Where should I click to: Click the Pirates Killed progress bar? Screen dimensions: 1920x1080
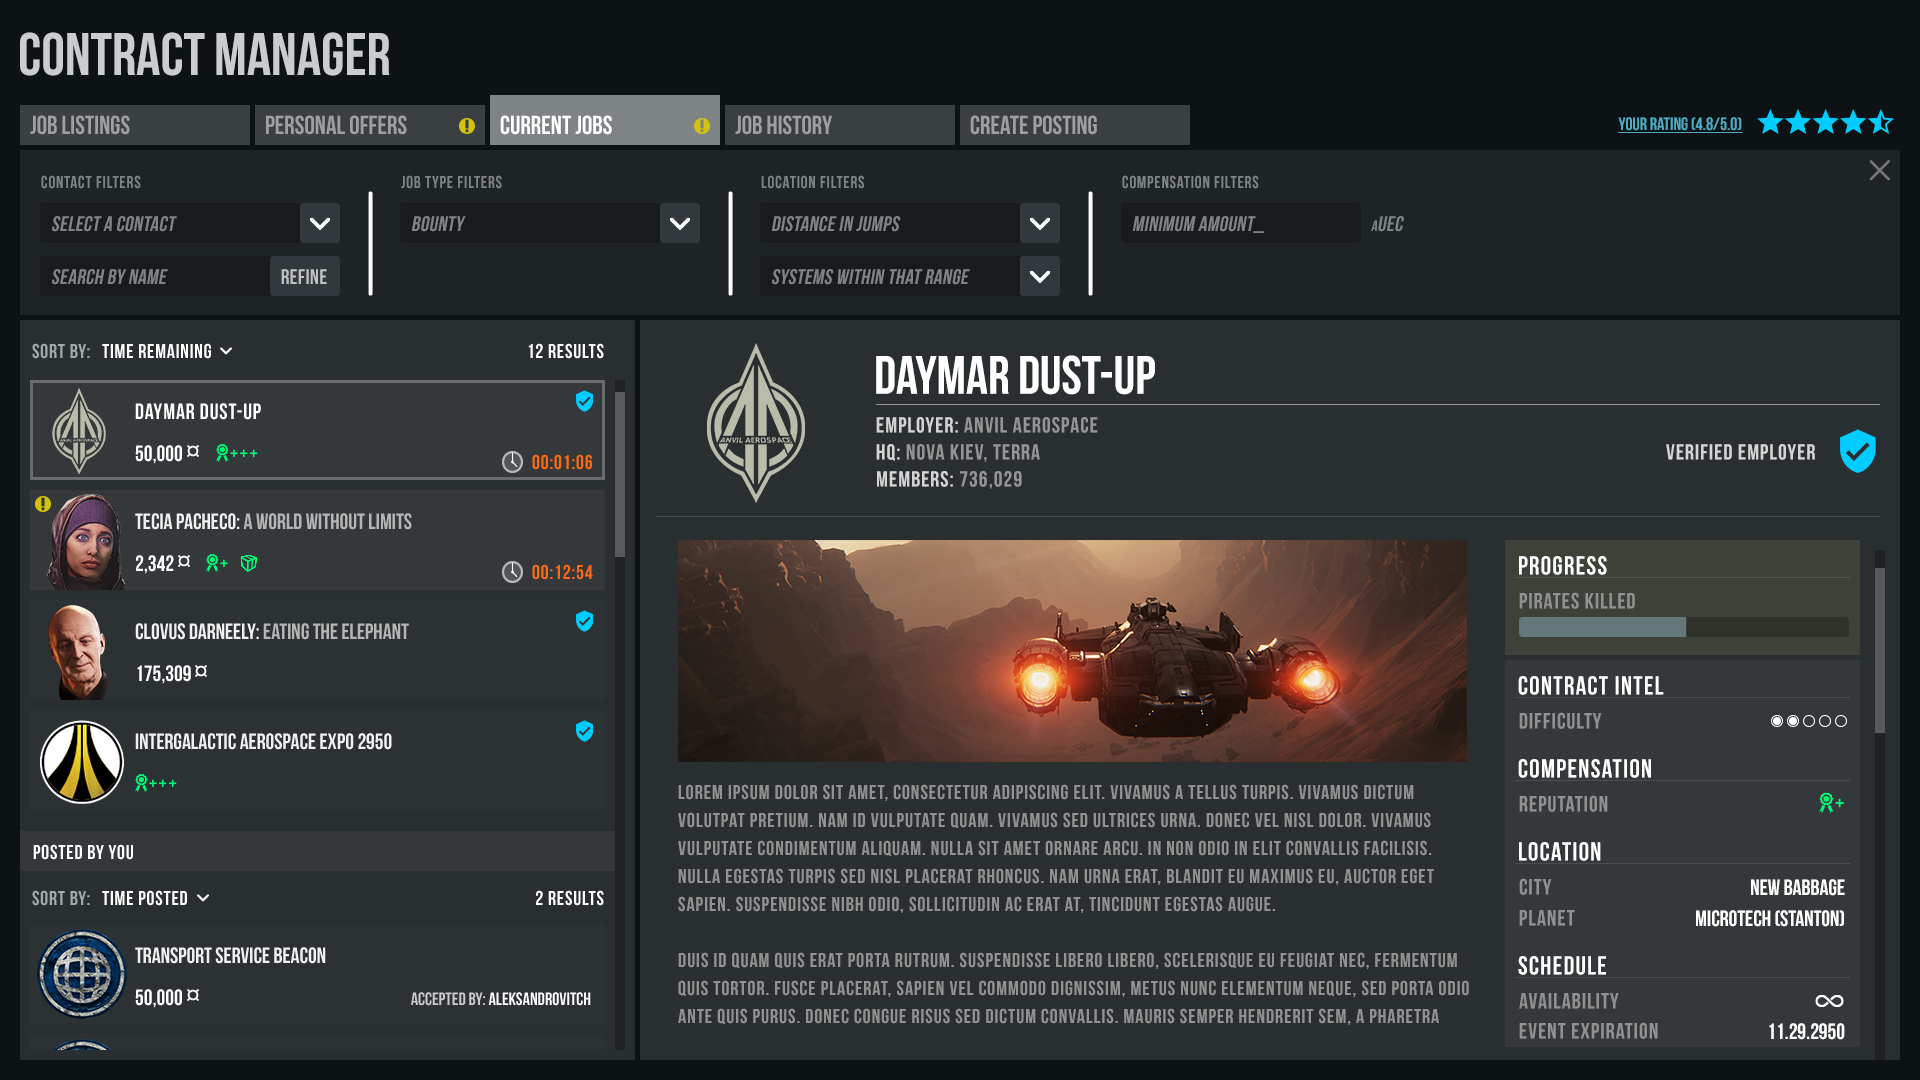click(x=1682, y=627)
